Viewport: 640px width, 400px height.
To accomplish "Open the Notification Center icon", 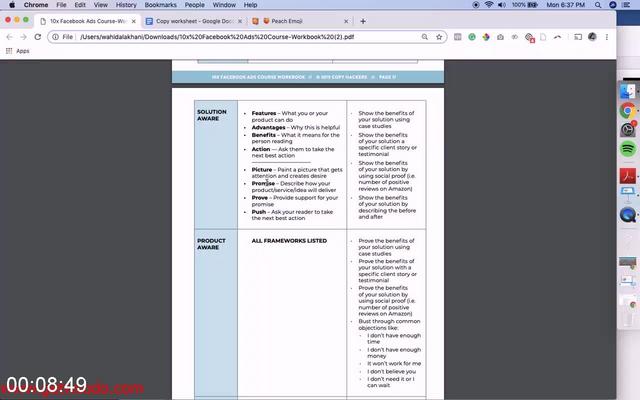I will tap(627, 5).
